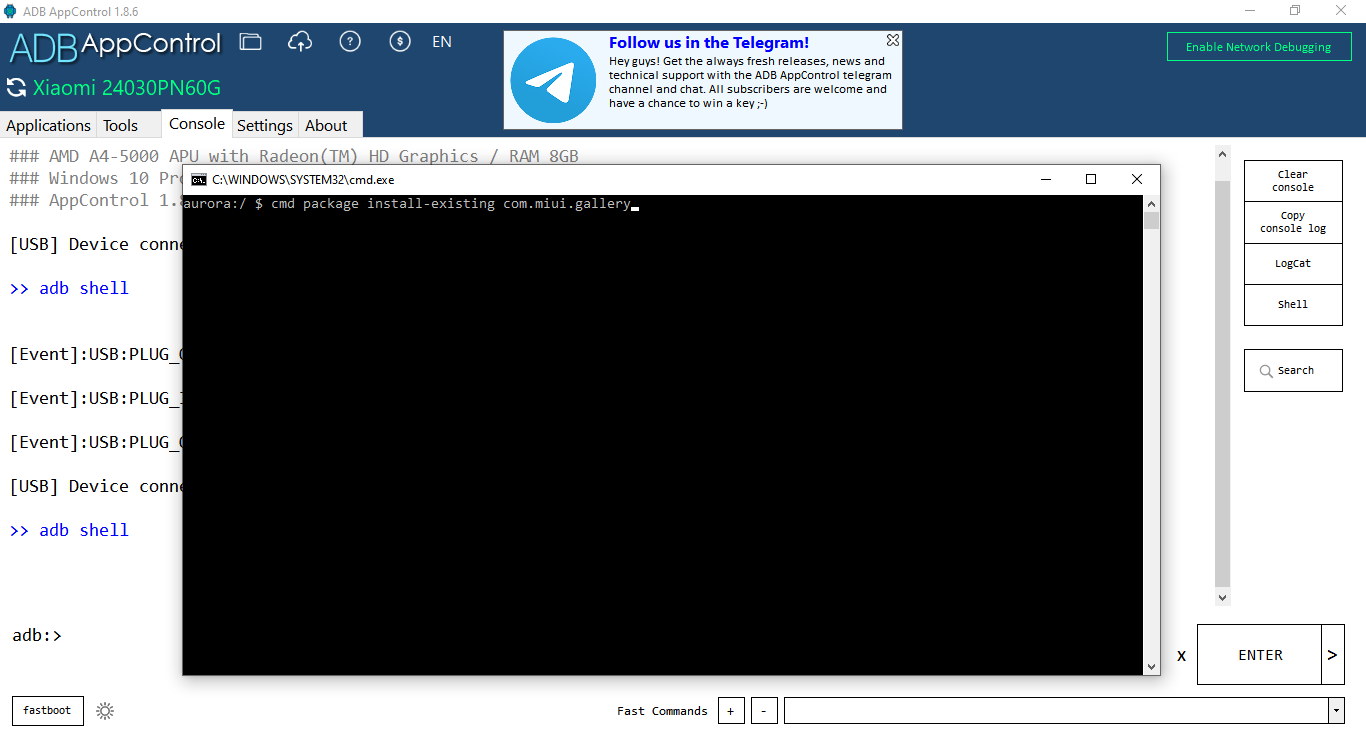Click Enable Network Debugging button
This screenshot has width=1366, height=736.
(1258, 47)
